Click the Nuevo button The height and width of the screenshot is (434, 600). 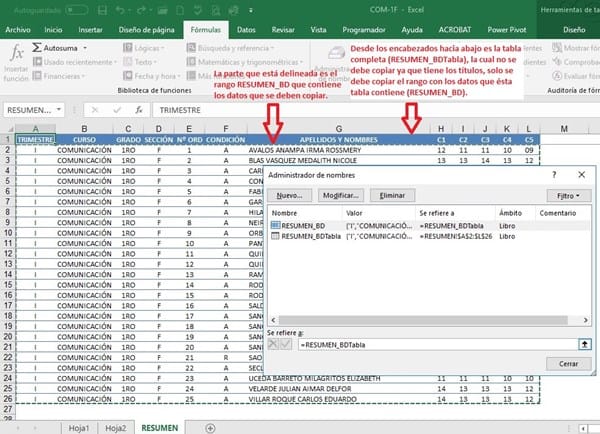pyautogui.click(x=290, y=196)
